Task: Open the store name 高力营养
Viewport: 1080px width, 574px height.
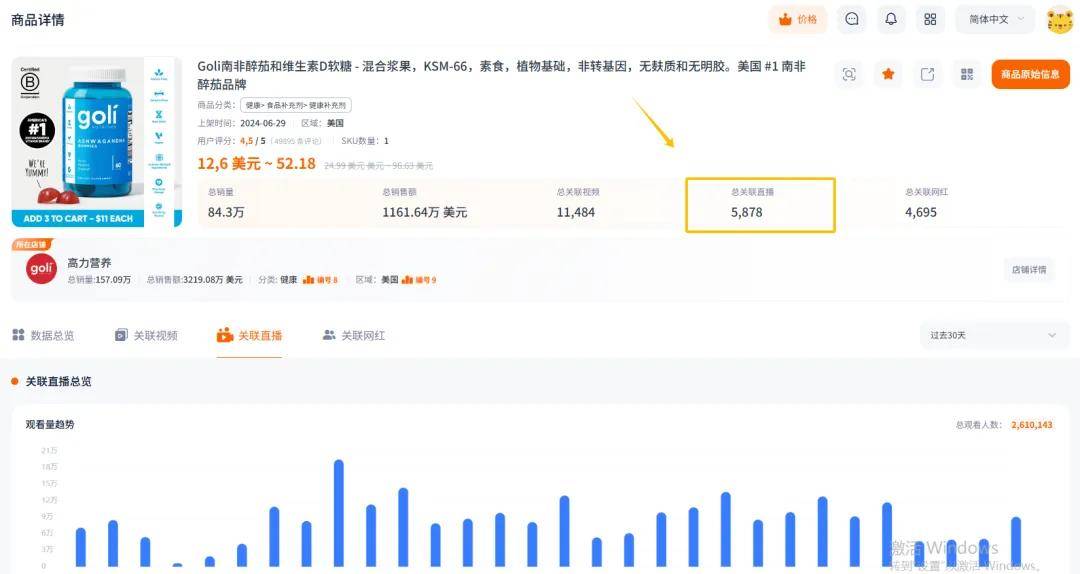Action: (89, 263)
